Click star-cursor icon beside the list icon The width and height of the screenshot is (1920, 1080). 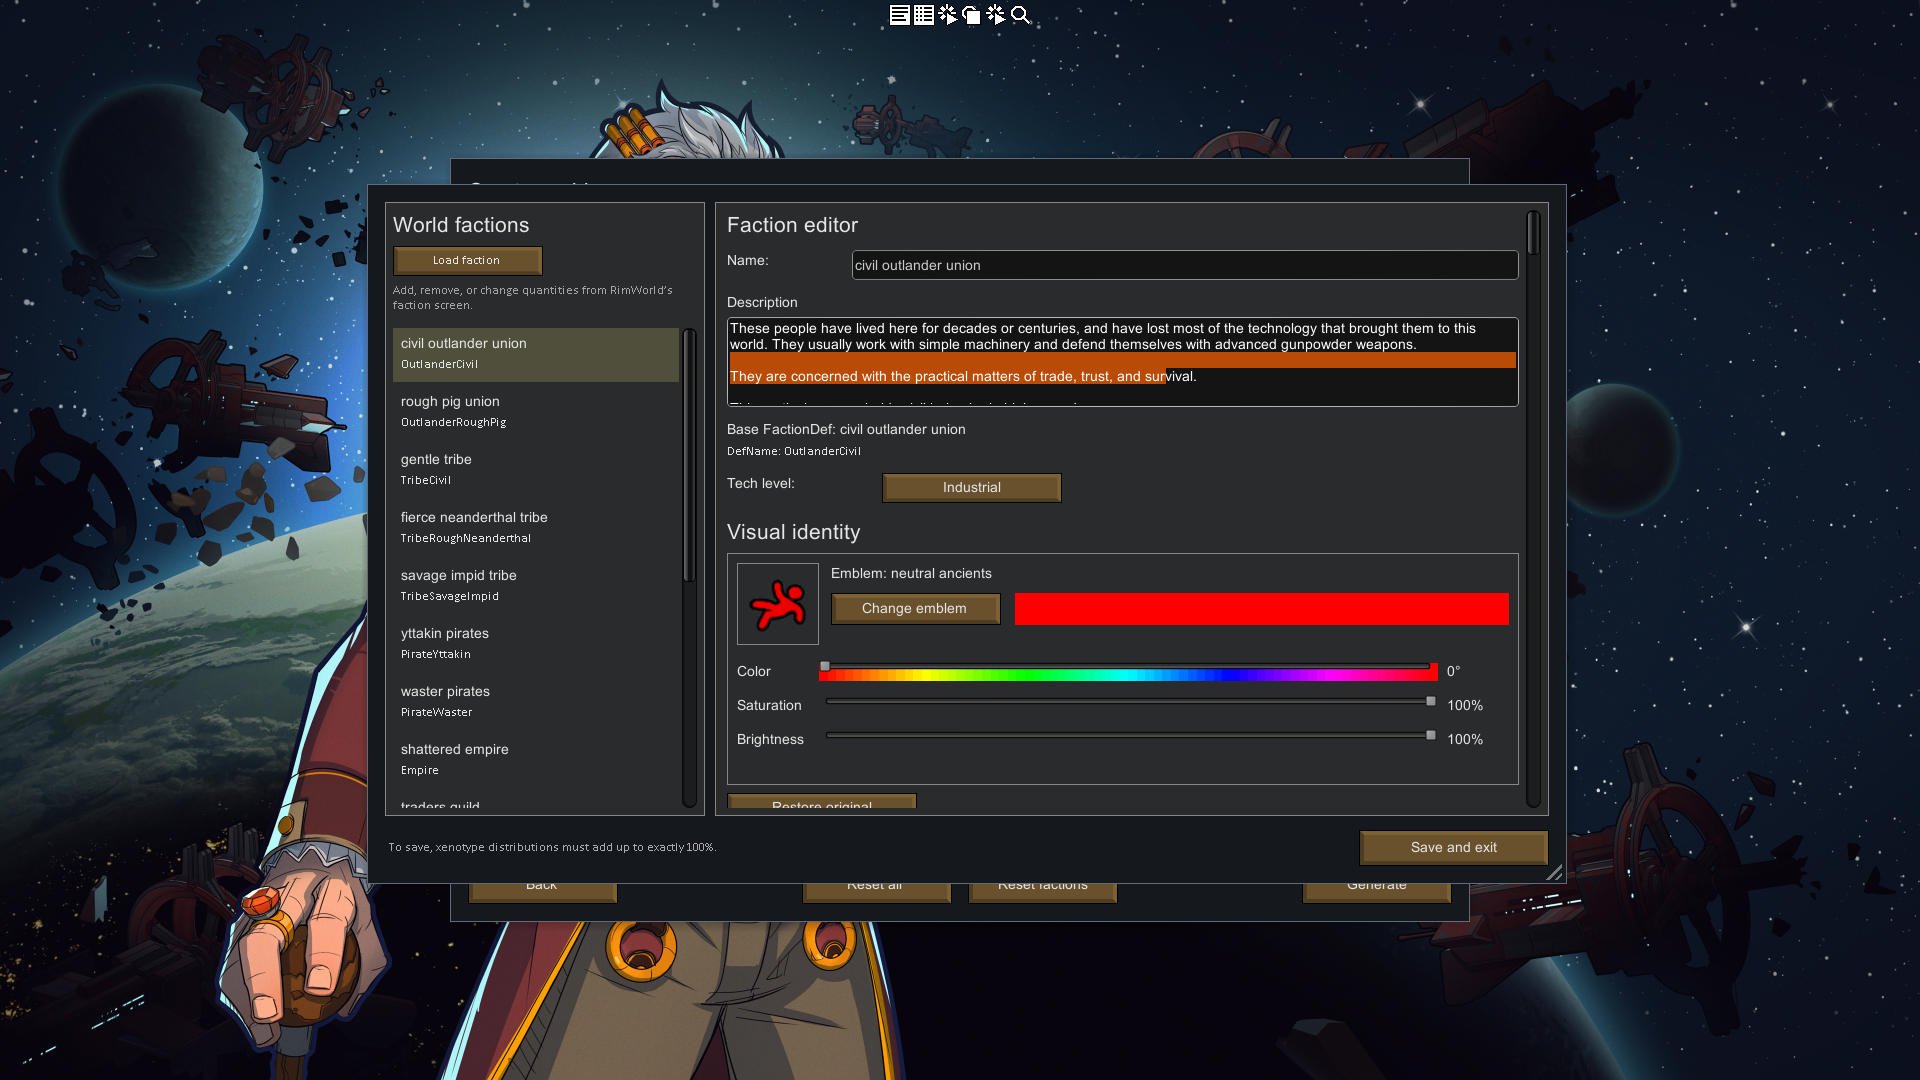(948, 15)
